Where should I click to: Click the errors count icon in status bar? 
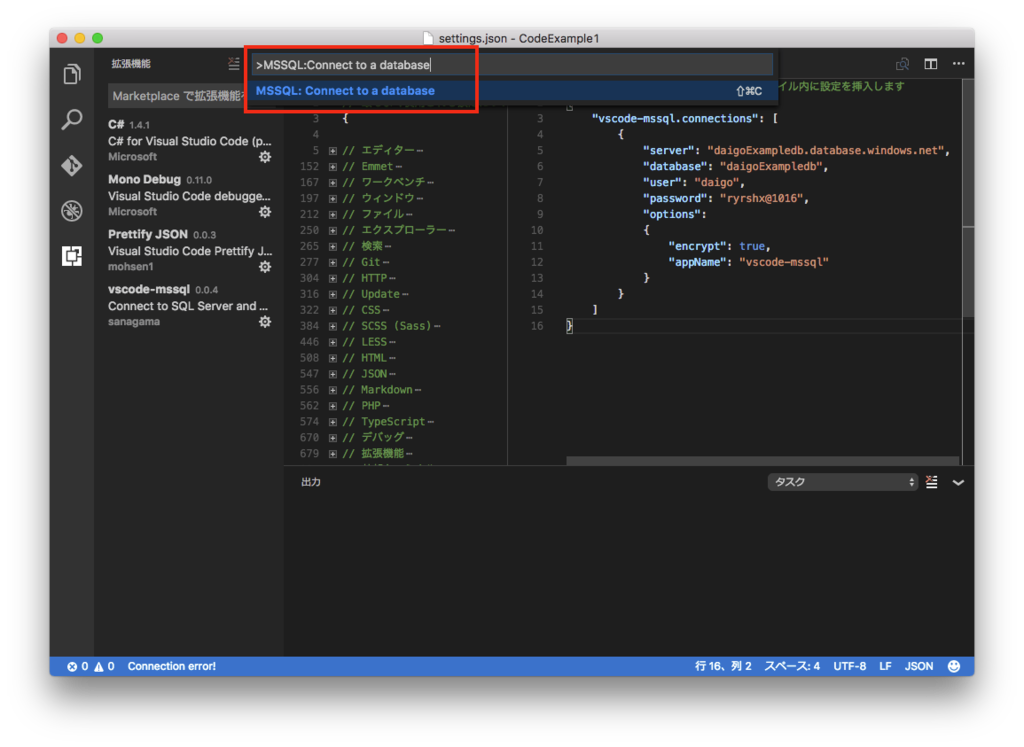click(72, 666)
